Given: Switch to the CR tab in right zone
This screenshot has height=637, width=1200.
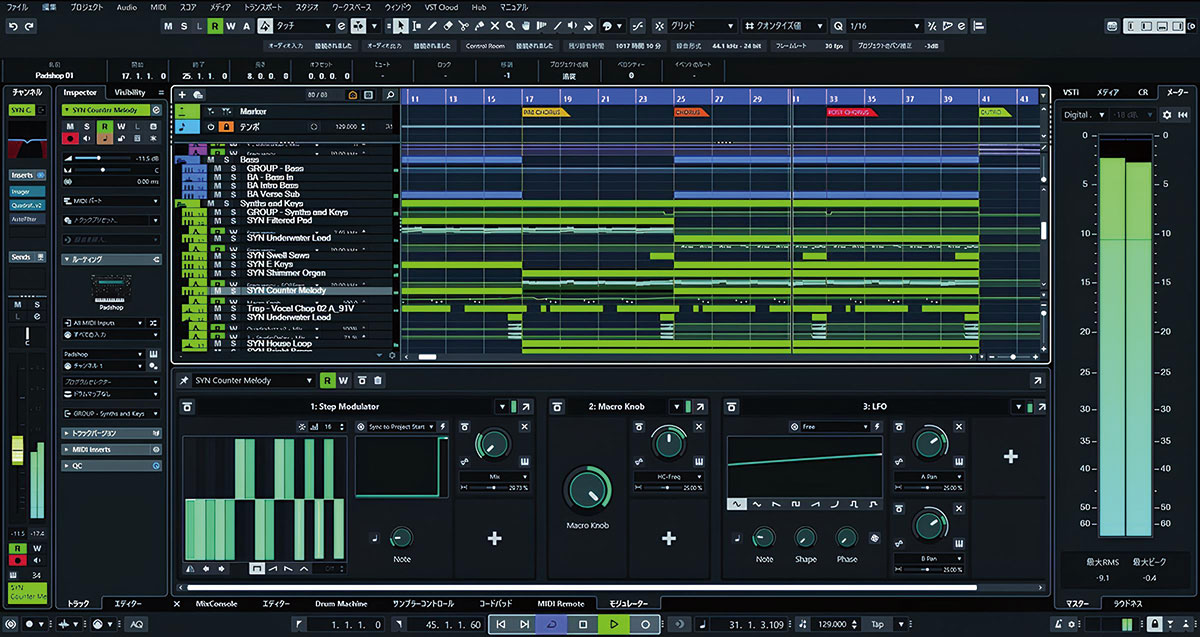Looking at the screenshot, I should [1142, 92].
